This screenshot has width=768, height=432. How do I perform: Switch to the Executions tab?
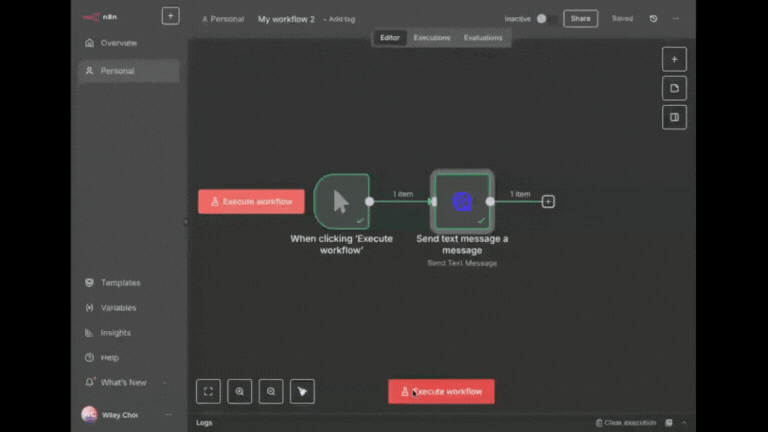click(432, 38)
